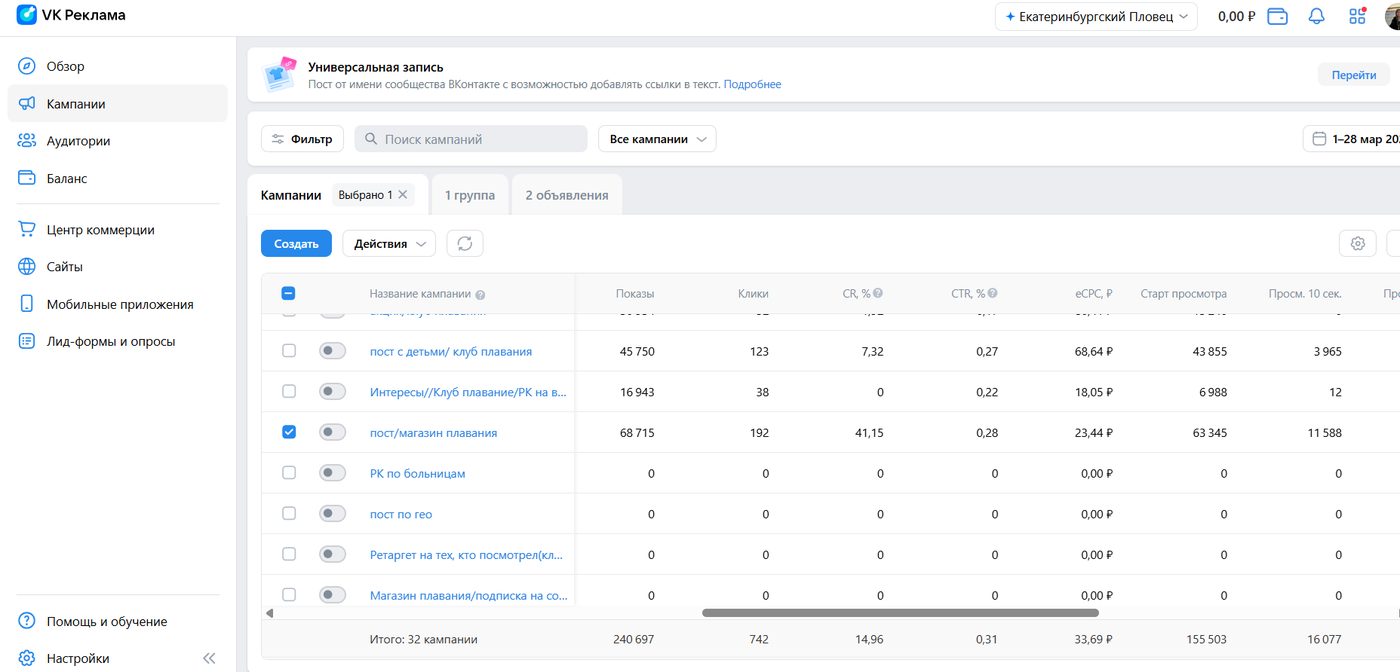Enable the 'РК по больницам' campaign switch
Viewport: 1400px width, 672px height.
tap(332, 473)
